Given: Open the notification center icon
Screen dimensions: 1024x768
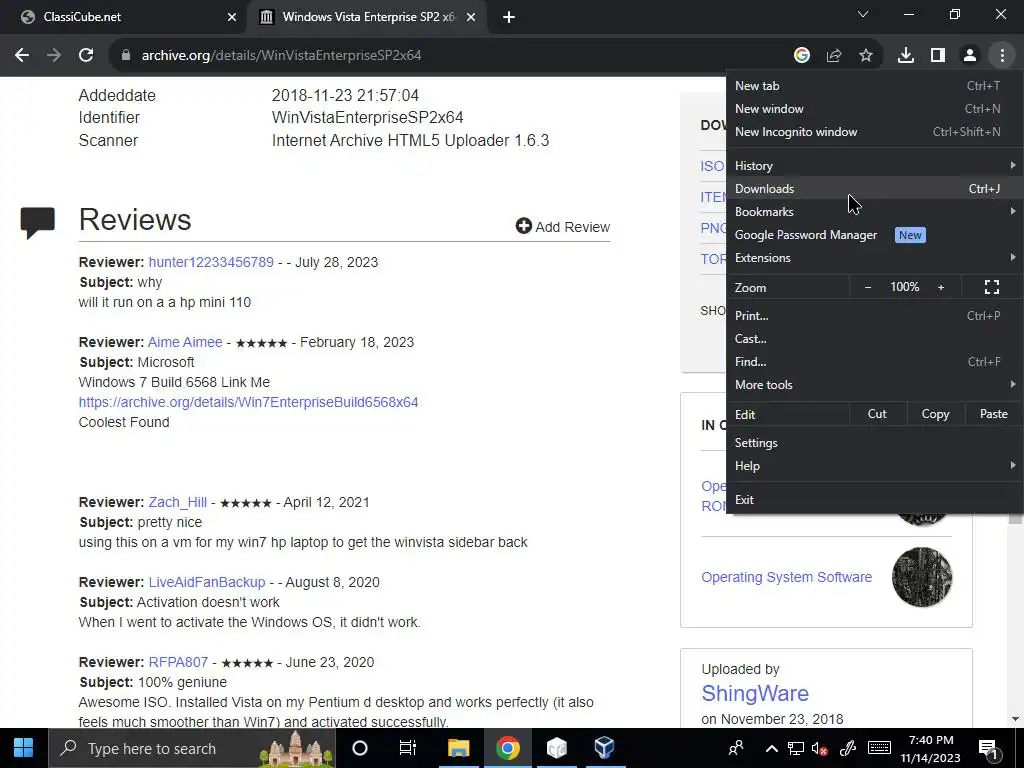Looking at the screenshot, I should click(x=989, y=749).
